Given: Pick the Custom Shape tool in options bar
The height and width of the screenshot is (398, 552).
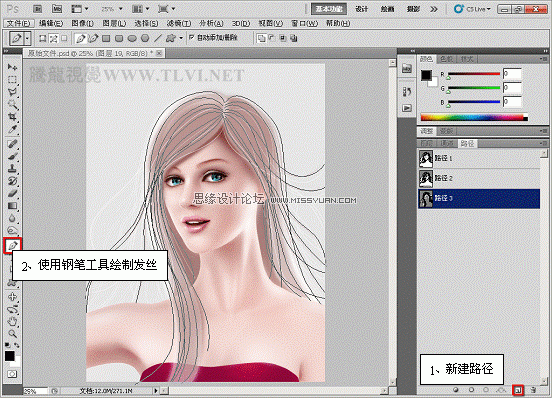Looking at the screenshot, I should [x=170, y=38].
